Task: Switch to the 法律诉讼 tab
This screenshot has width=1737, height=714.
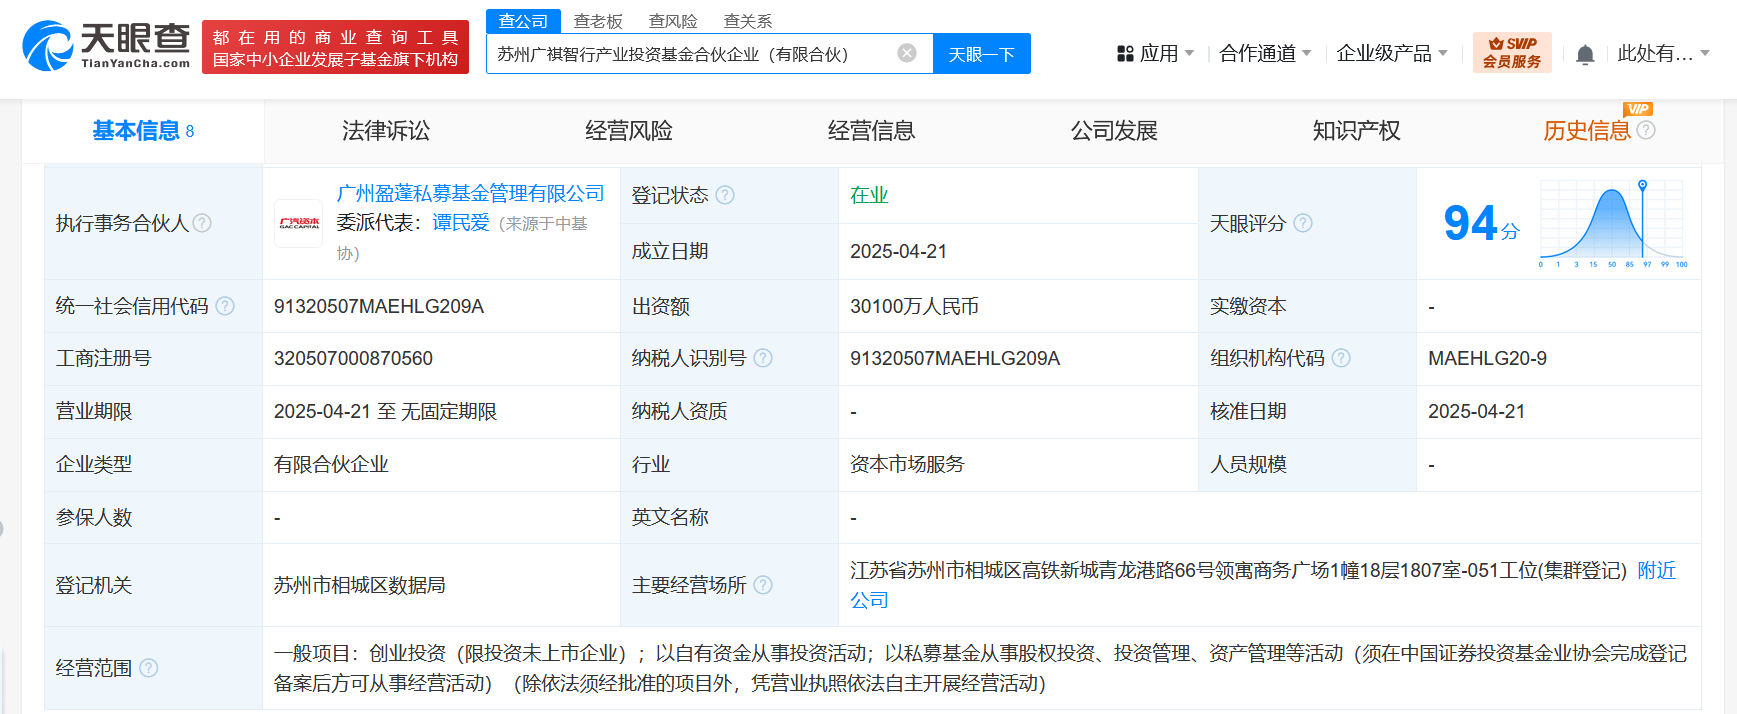Action: (x=386, y=130)
